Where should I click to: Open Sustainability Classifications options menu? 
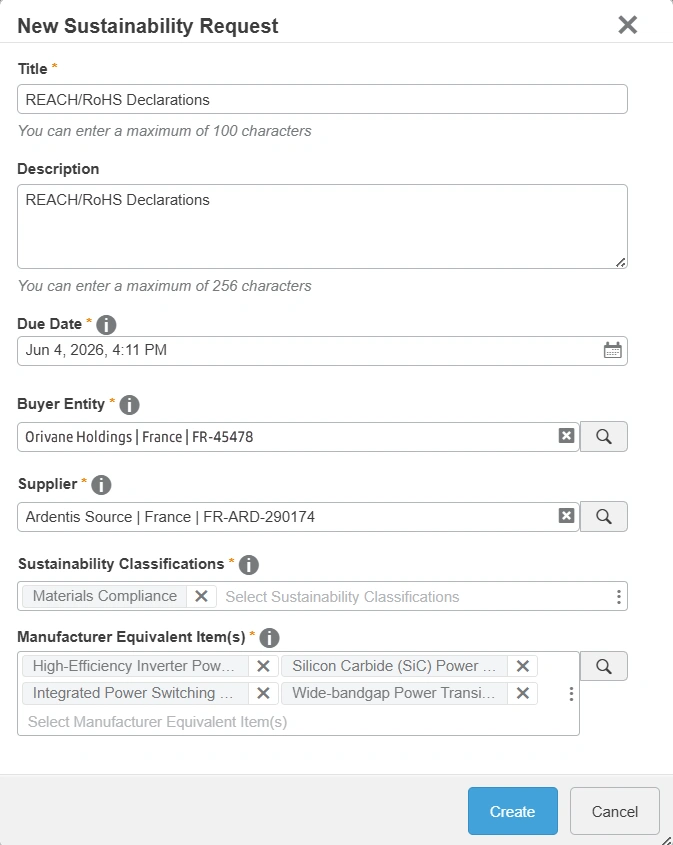click(x=619, y=597)
